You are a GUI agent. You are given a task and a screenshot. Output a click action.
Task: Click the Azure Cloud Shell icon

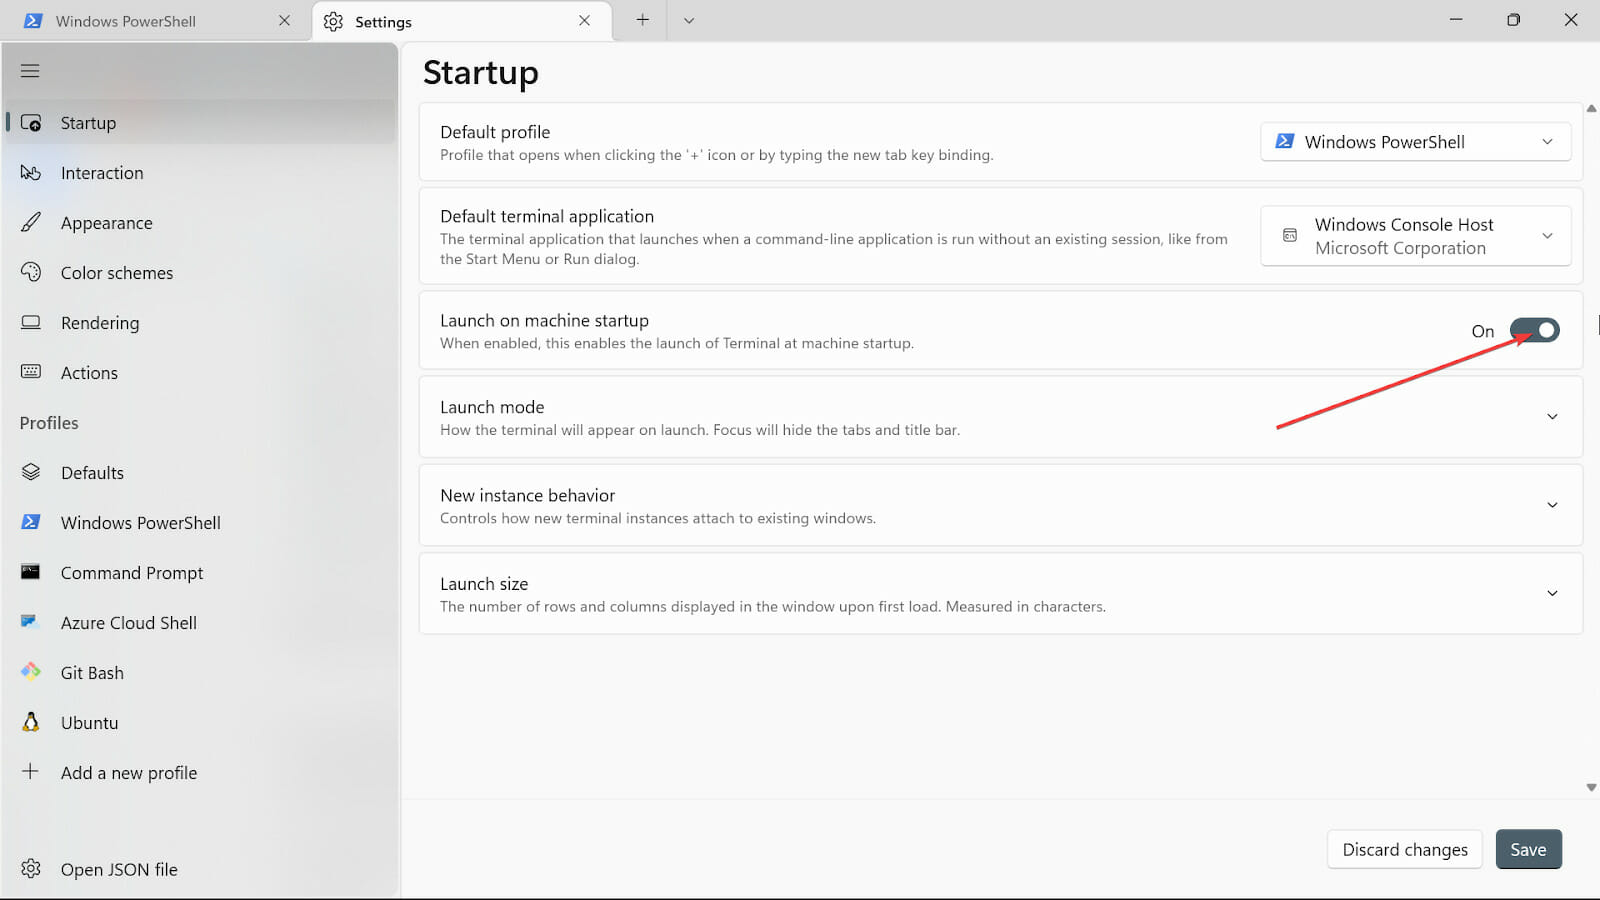click(x=30, y=622)
